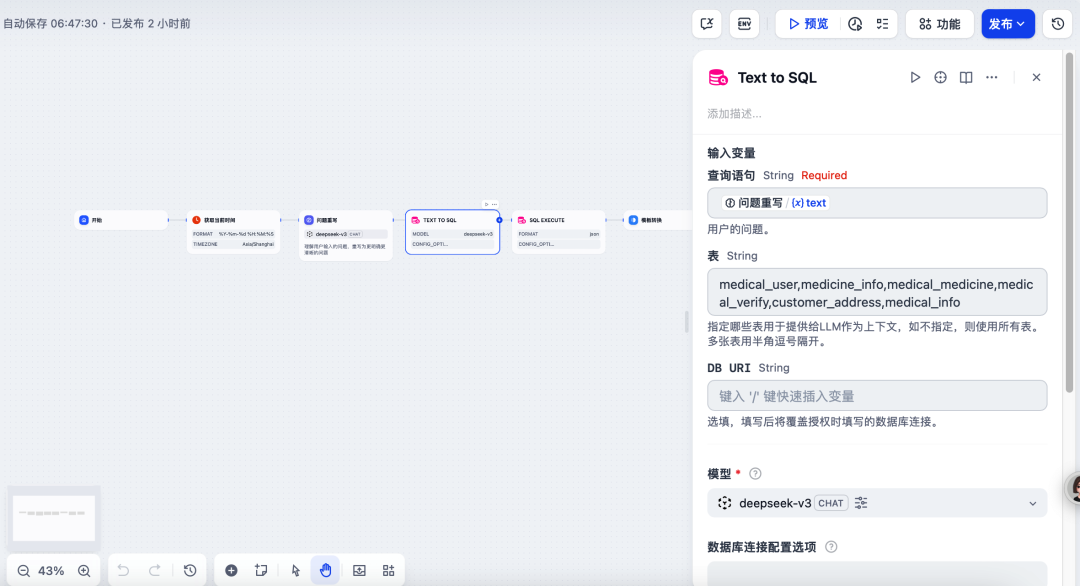Open version history icon right of 发布
This screenshot has width=1080, height=586.
pos(1058,24)
